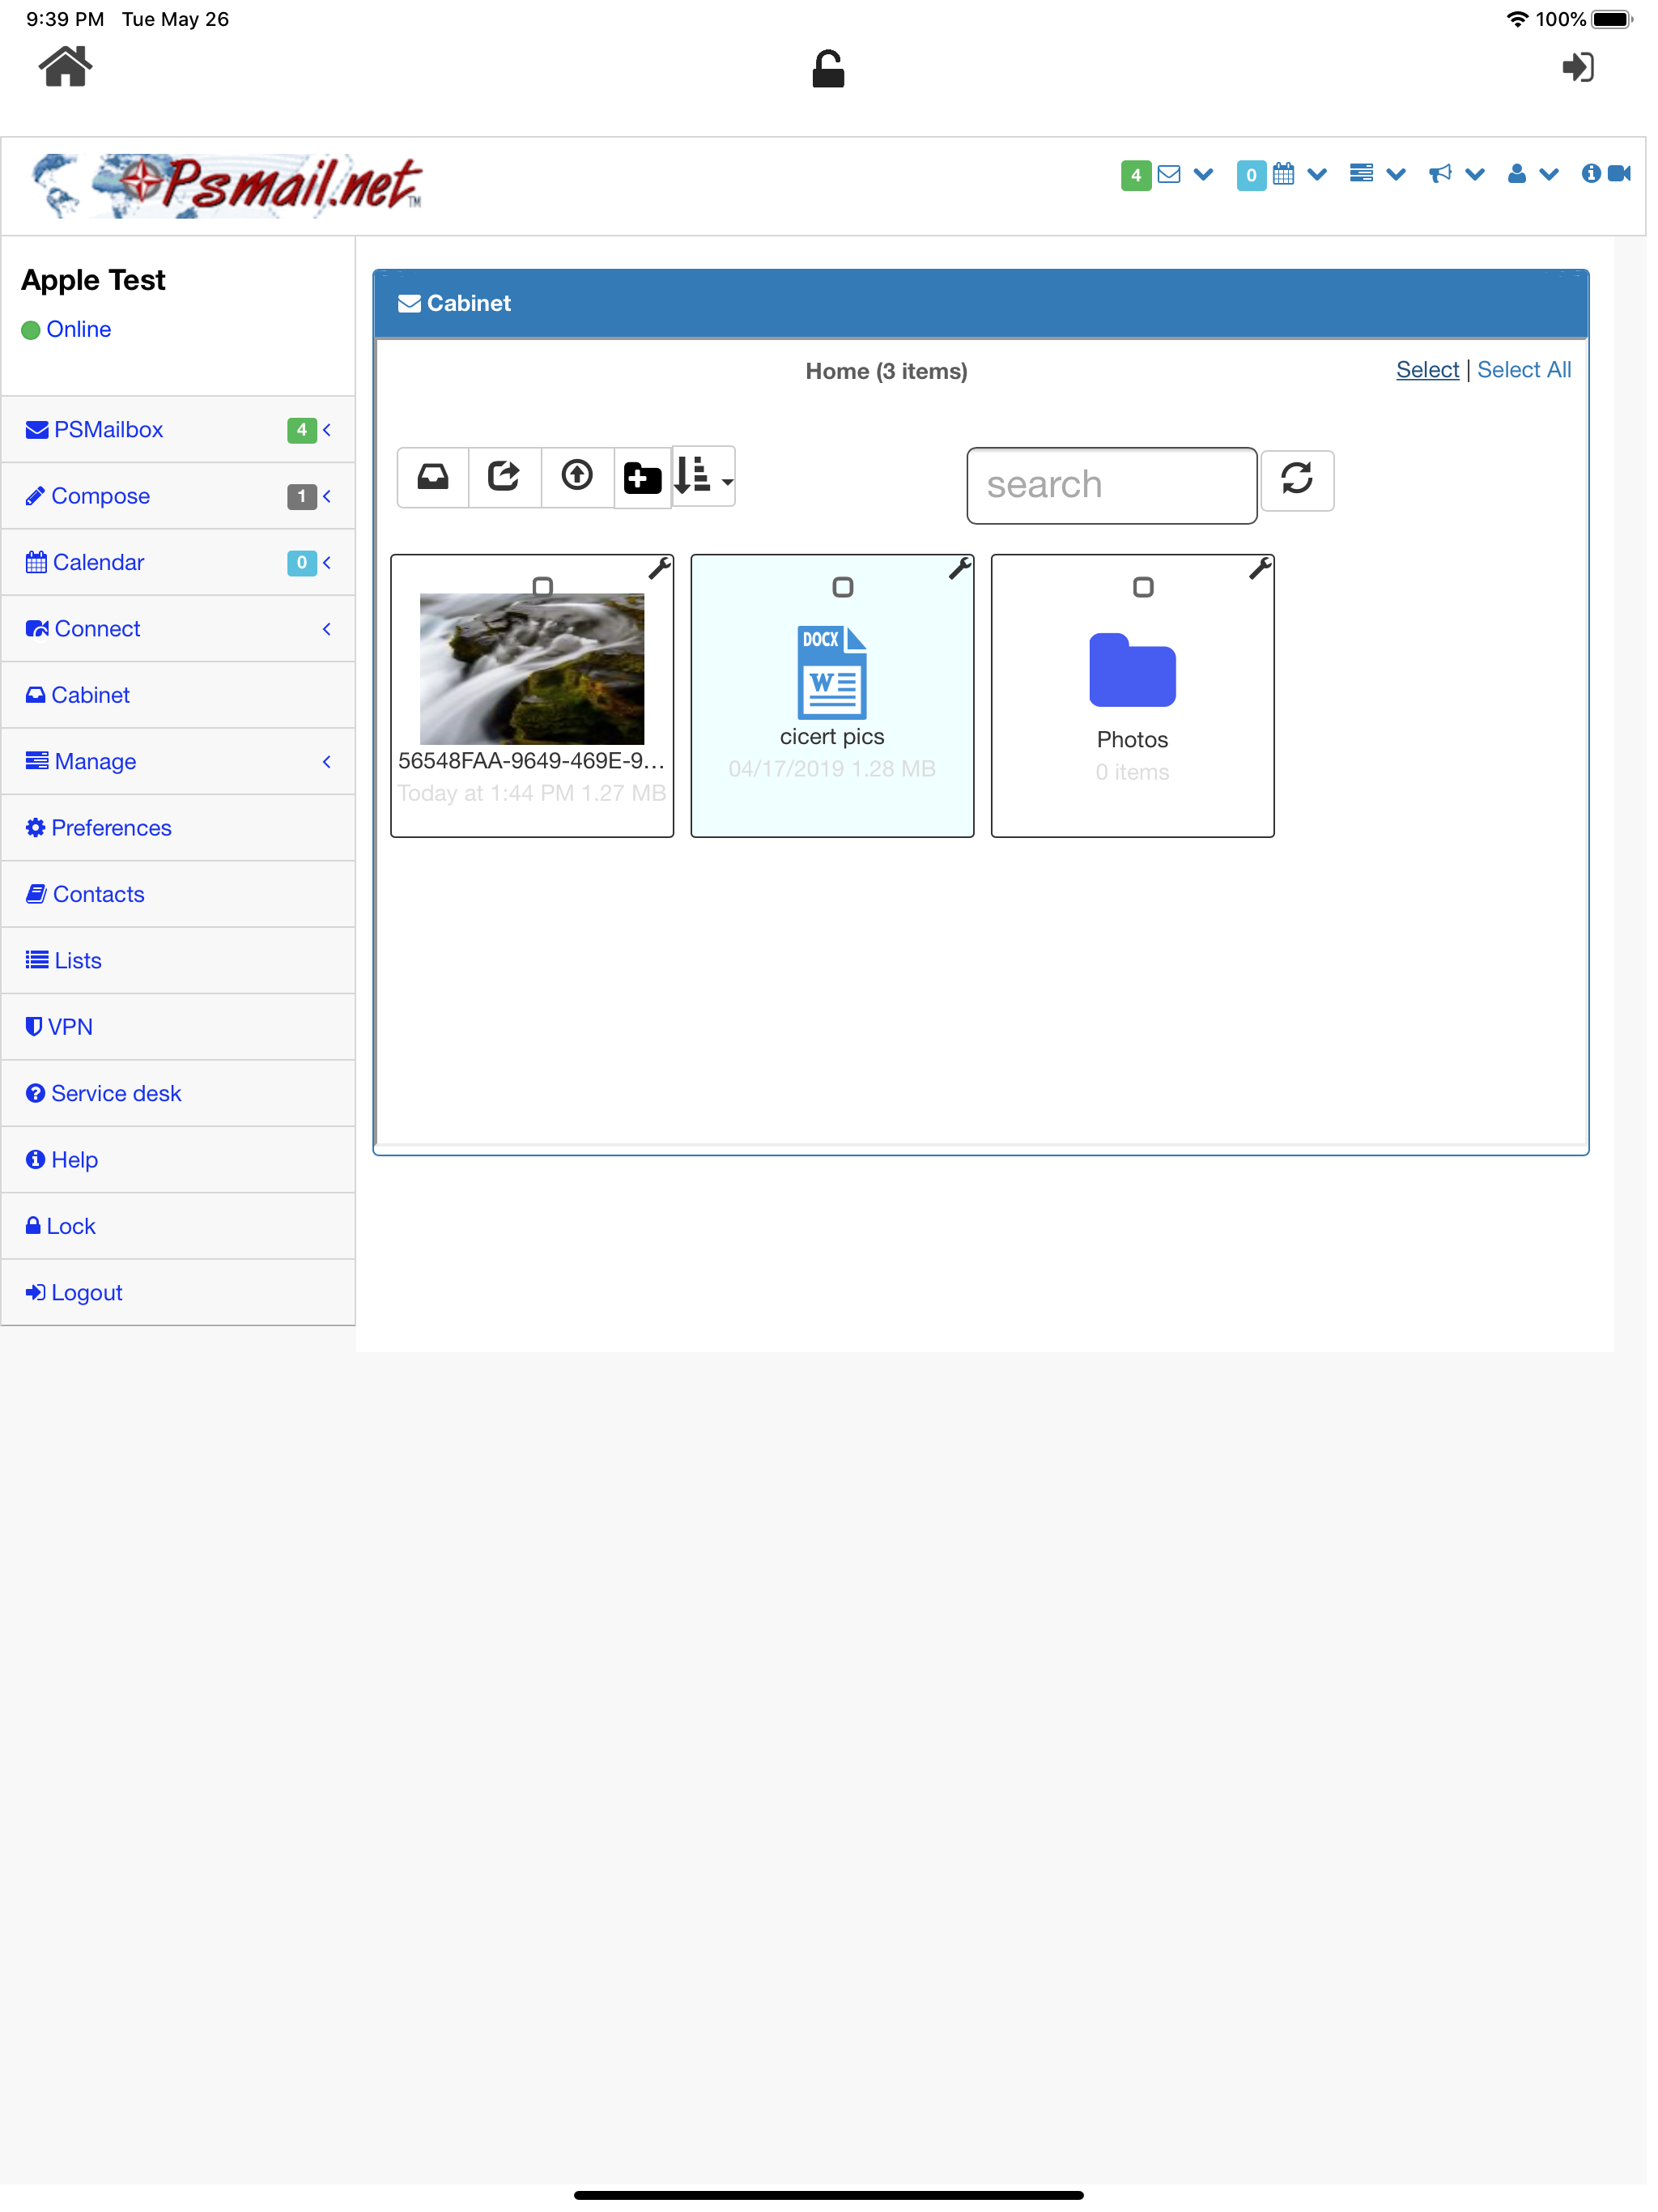Click the 56548FAA-9649-469E-9… file name
Viewport: 1658px width, 2212px height.
531,761
